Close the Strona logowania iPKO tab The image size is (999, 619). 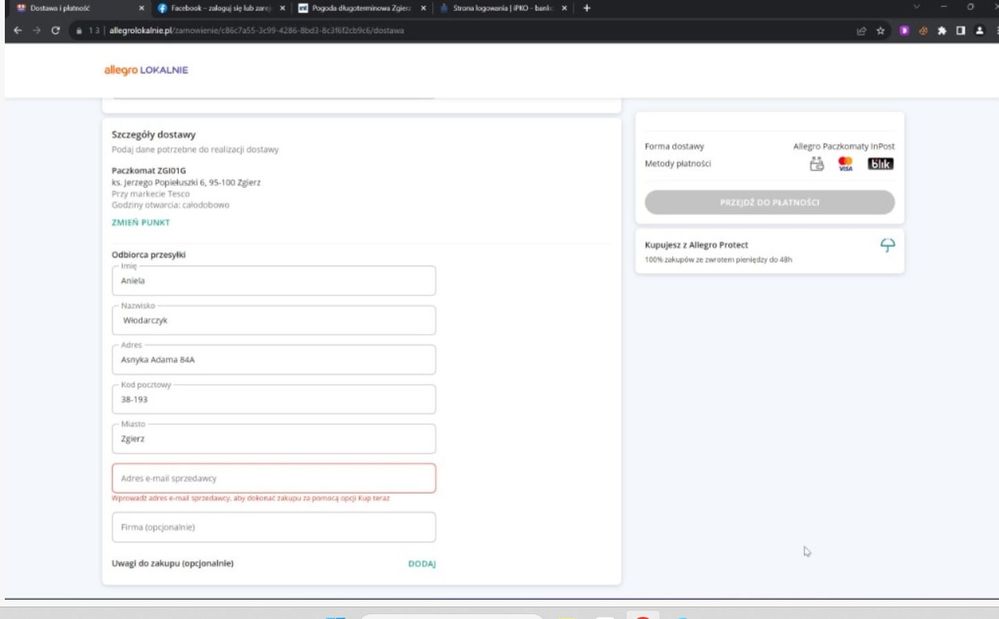pyautogui.click(x=564, y=8)
